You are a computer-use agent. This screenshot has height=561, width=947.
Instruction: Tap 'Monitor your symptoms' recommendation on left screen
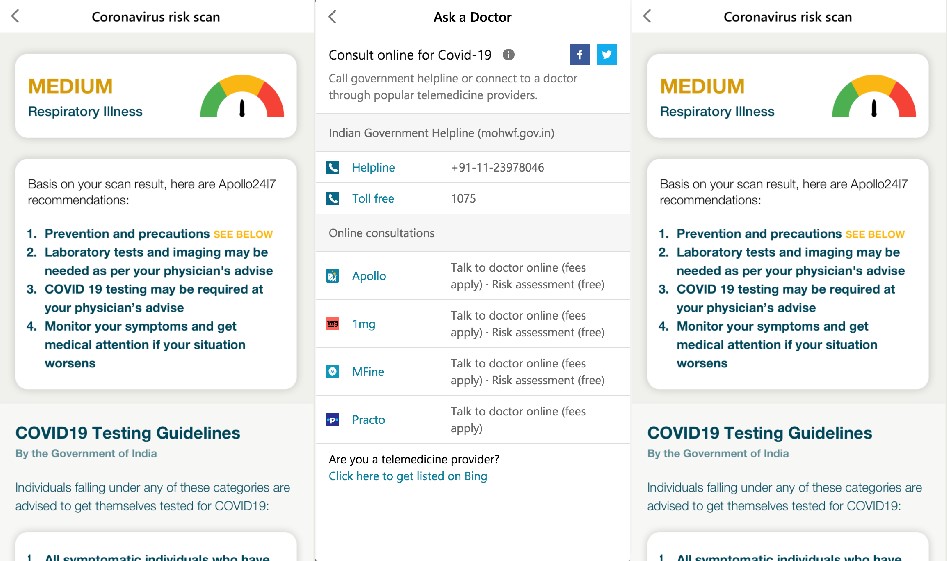click(x=145, y=345)
